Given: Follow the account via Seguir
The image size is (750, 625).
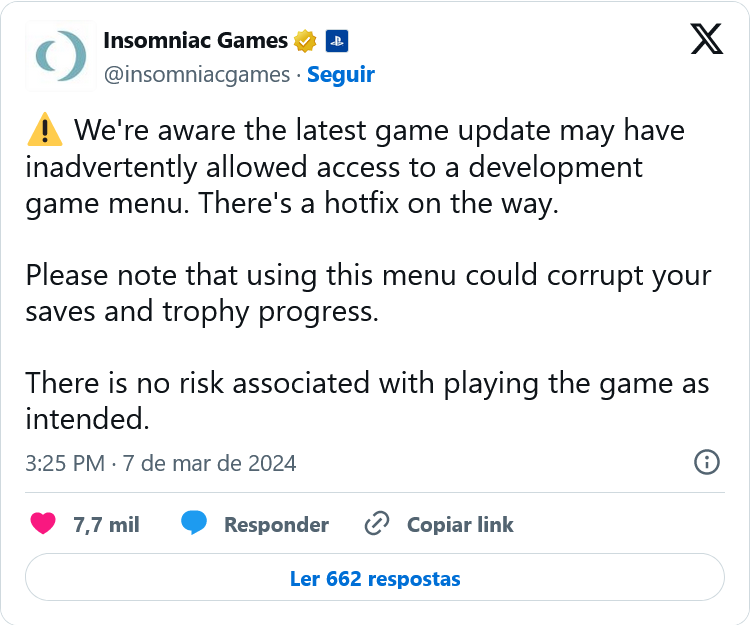Looking at the screenshot, I should coord(340,75).
